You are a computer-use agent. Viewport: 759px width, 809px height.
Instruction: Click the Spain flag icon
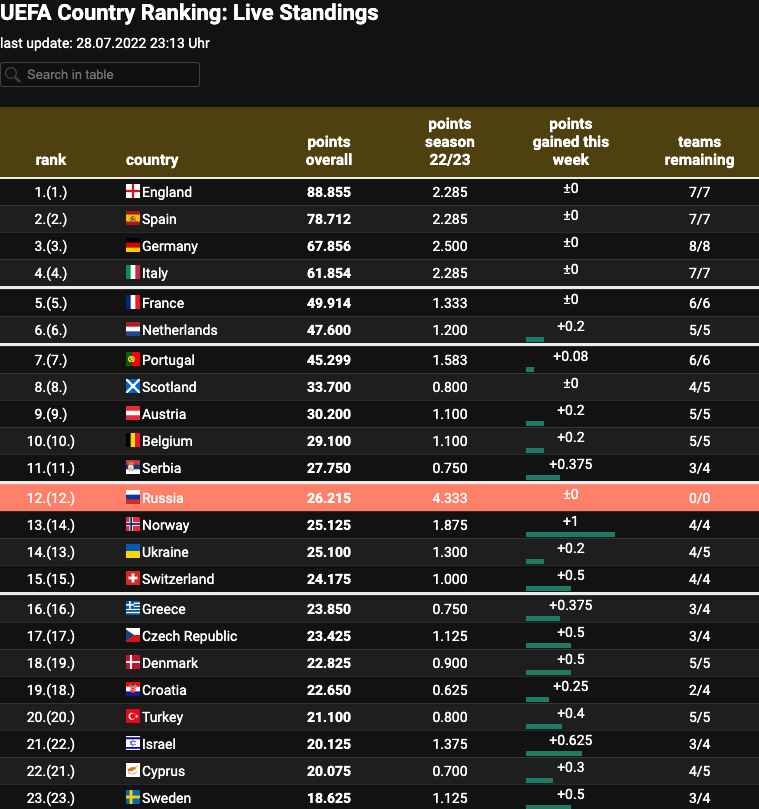pos(132,219)
